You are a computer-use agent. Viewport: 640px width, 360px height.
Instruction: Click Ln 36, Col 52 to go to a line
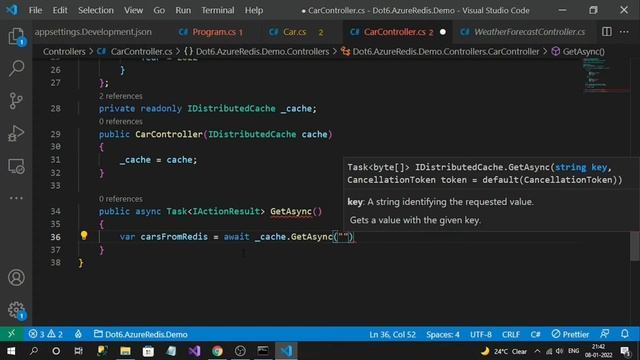(x=392, y=335)
